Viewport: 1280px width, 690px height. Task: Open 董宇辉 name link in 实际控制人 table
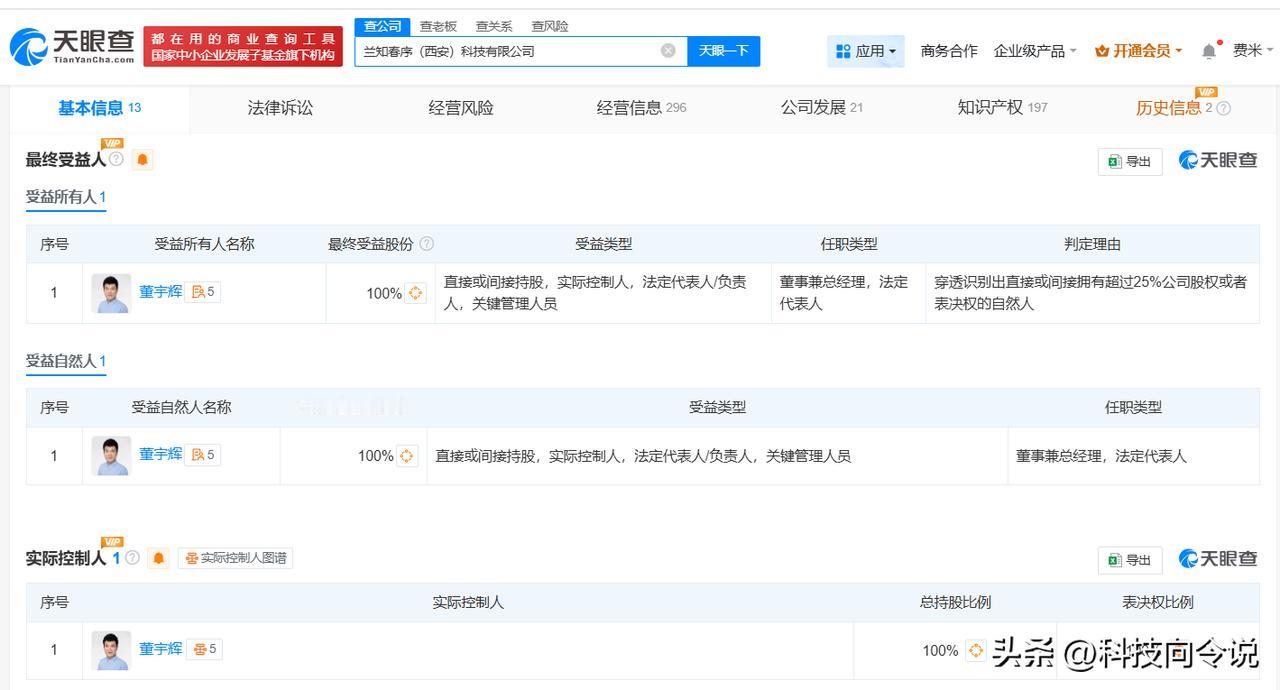coord(160,649)
